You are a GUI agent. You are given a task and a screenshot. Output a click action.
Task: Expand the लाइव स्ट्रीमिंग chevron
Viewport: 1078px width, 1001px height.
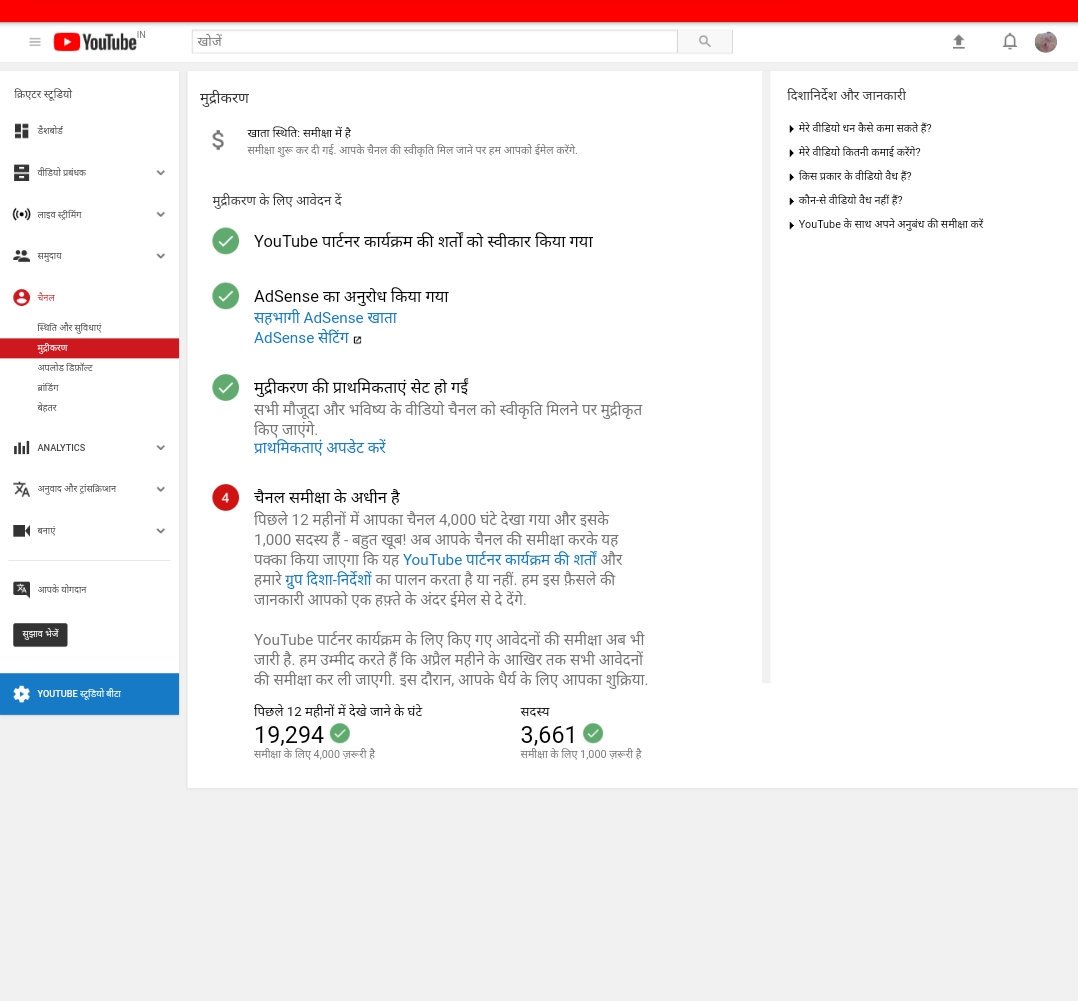(x=160, y=214)
